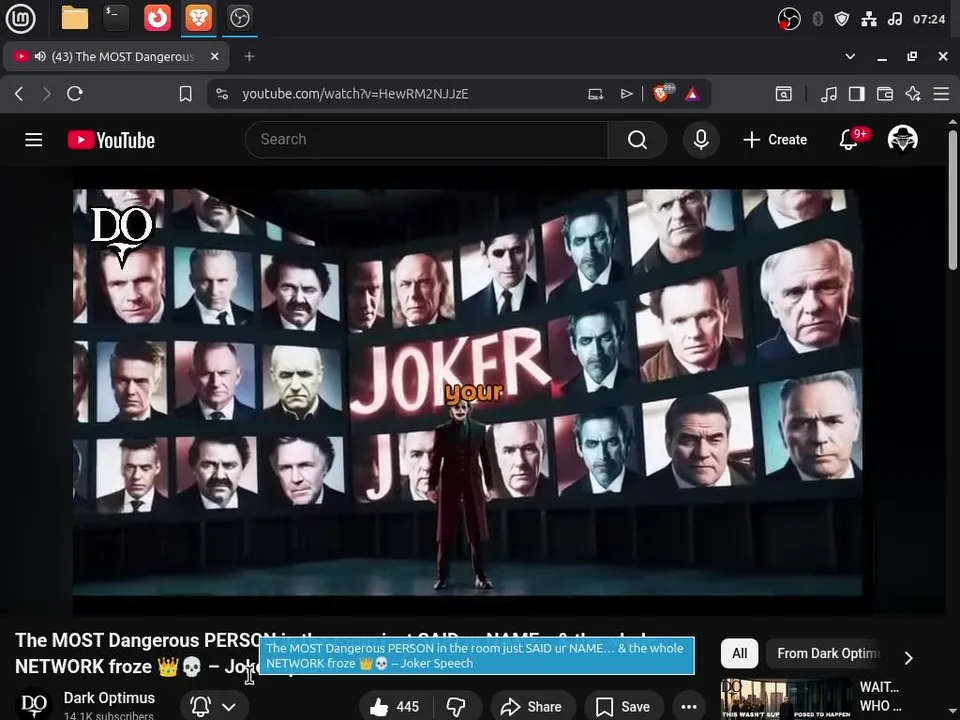View site information icon in address bar
Image resolution: width=960 pixels, height=720 pixels.
point(222,94)
